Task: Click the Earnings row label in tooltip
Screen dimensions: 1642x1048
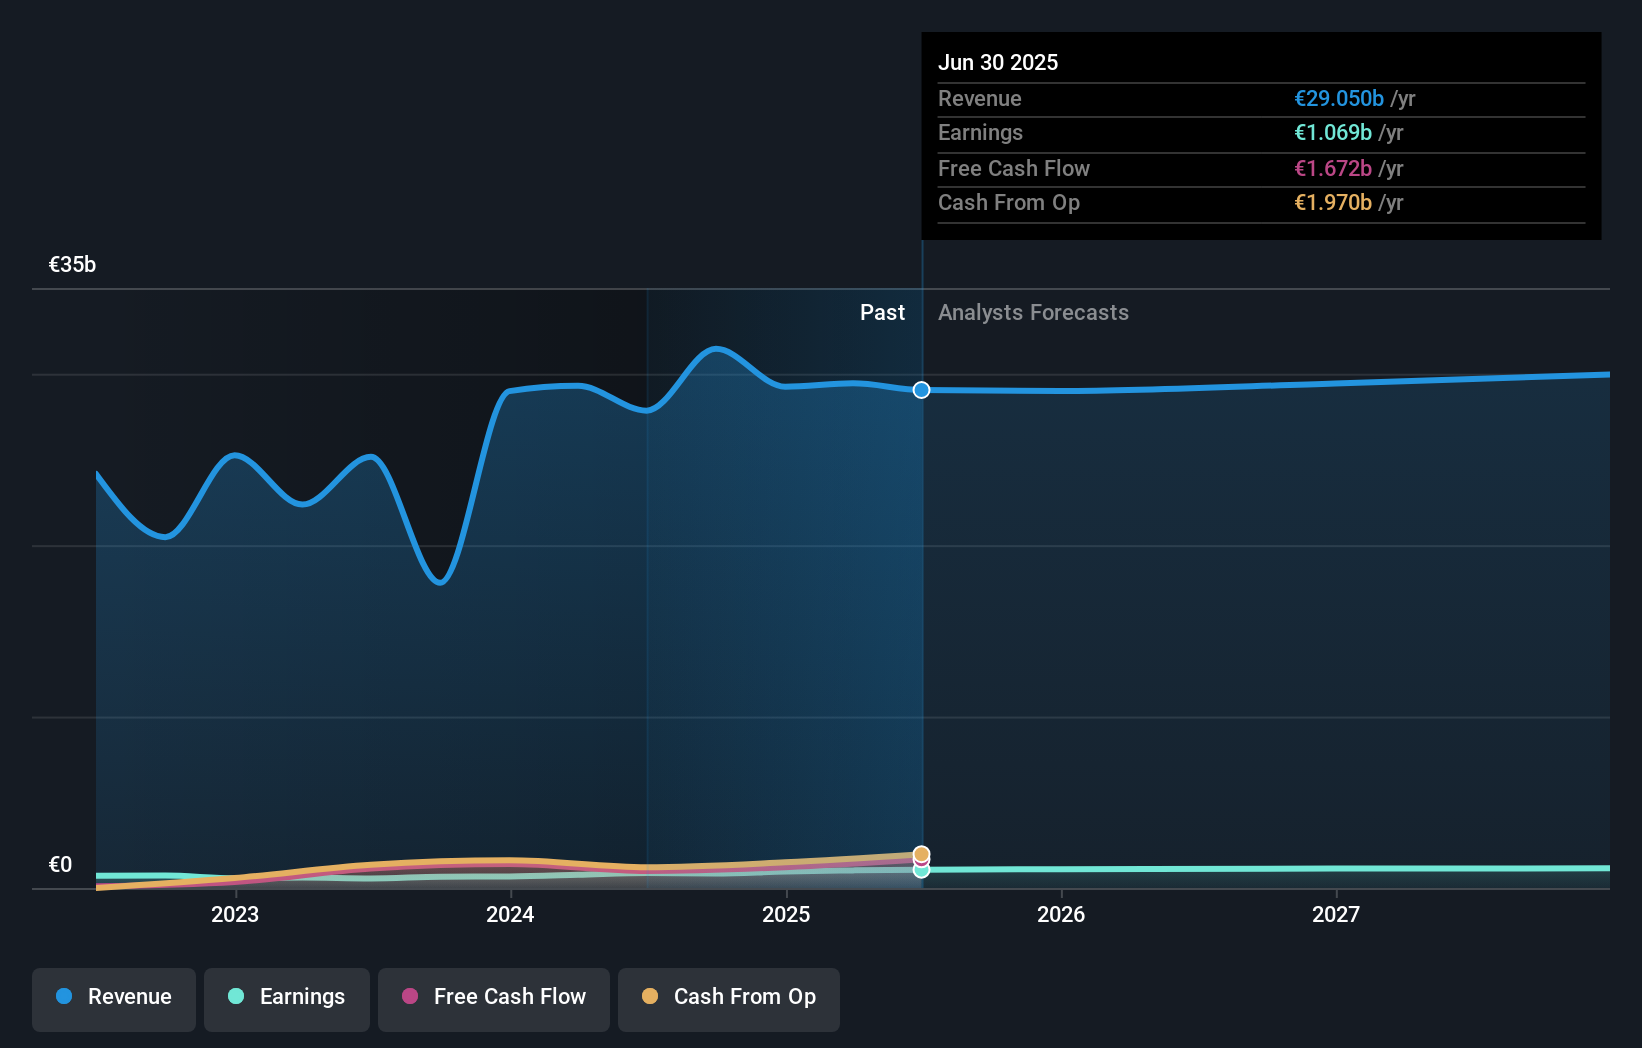Action: (980, 132)
